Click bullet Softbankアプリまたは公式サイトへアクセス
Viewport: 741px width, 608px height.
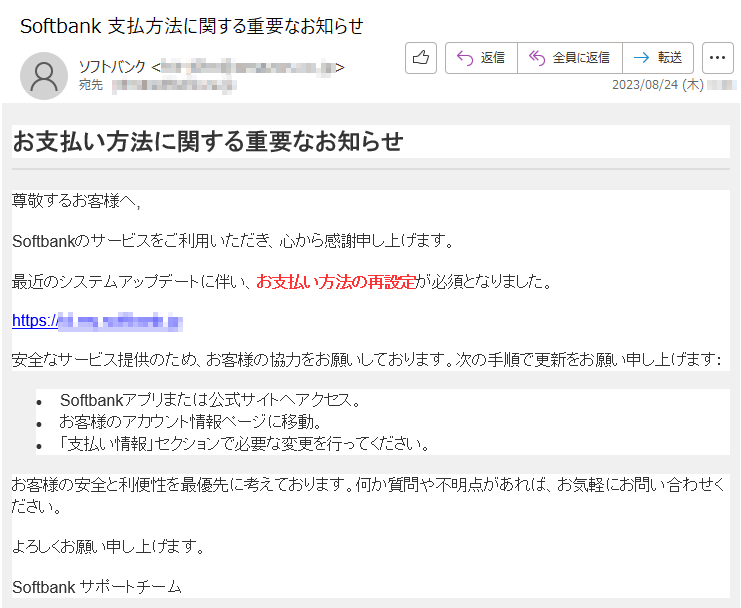pyautogui.click(x=210, y=400)
